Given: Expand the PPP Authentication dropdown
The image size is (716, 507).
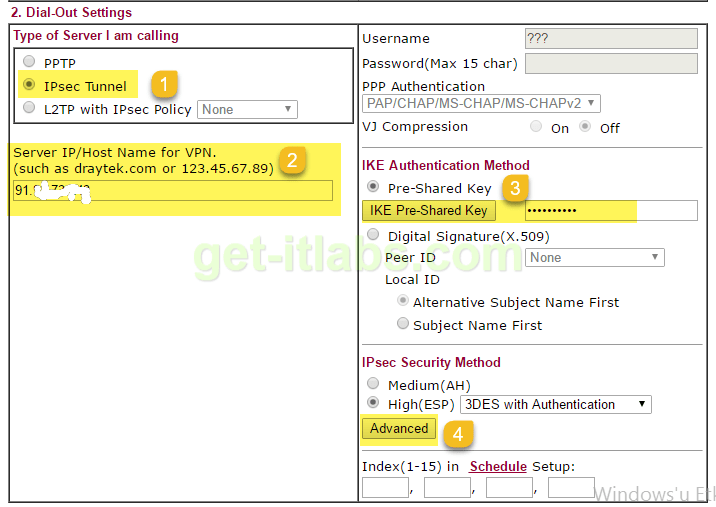Looking at the screenshot, I should pos(481,103).
